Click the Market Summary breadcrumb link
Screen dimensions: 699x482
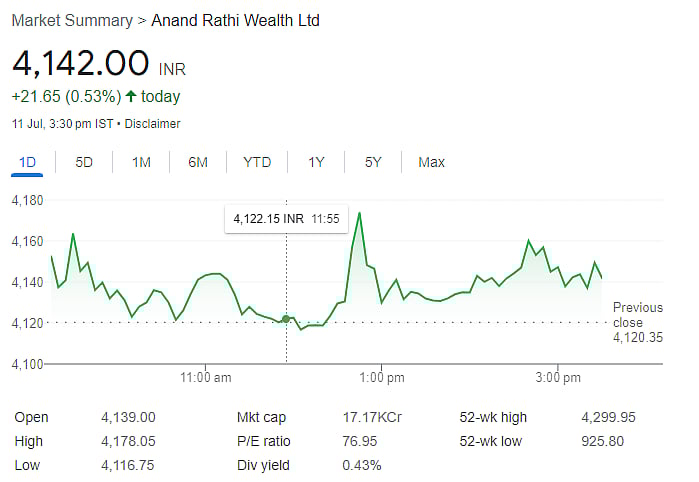[72, 21]
